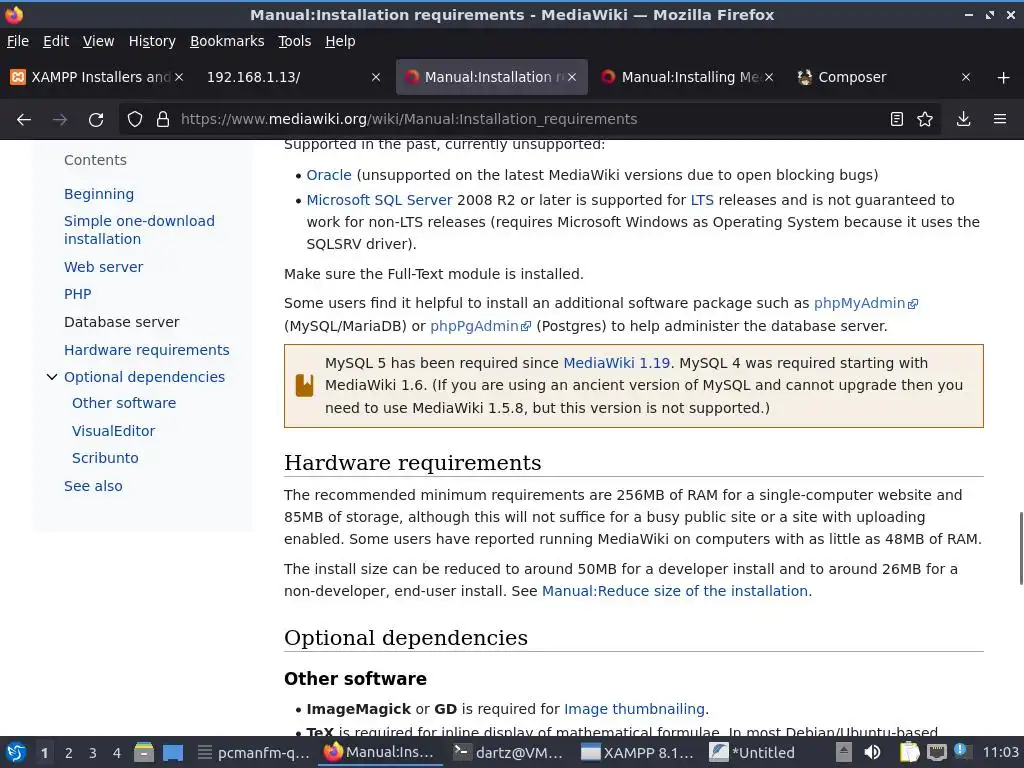Open the View menu
1024x768 pixels.
(98, 41)
